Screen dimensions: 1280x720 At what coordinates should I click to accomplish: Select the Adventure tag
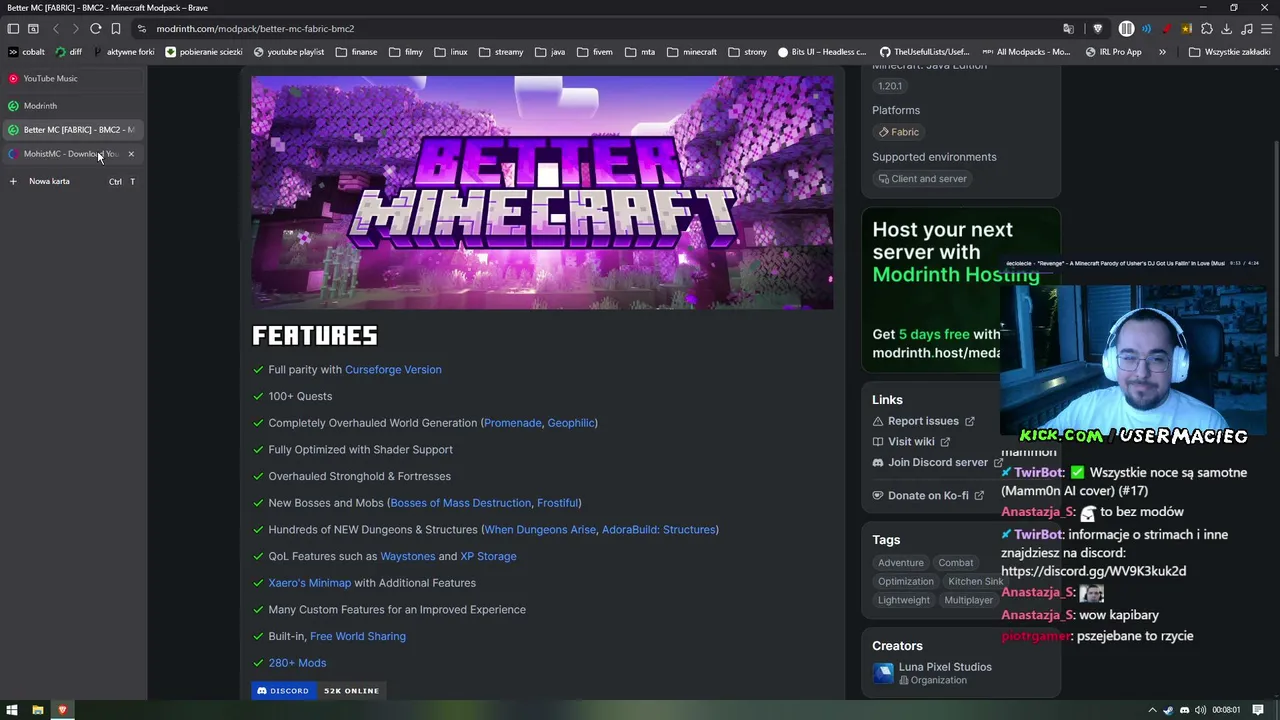click(x=901, y=563)
